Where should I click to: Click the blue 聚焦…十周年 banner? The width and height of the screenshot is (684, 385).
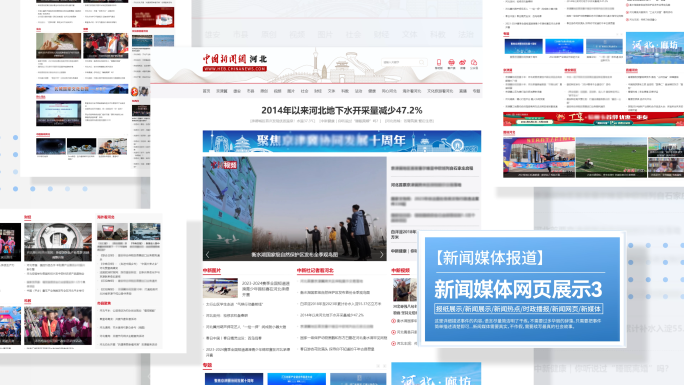[342, 141]
